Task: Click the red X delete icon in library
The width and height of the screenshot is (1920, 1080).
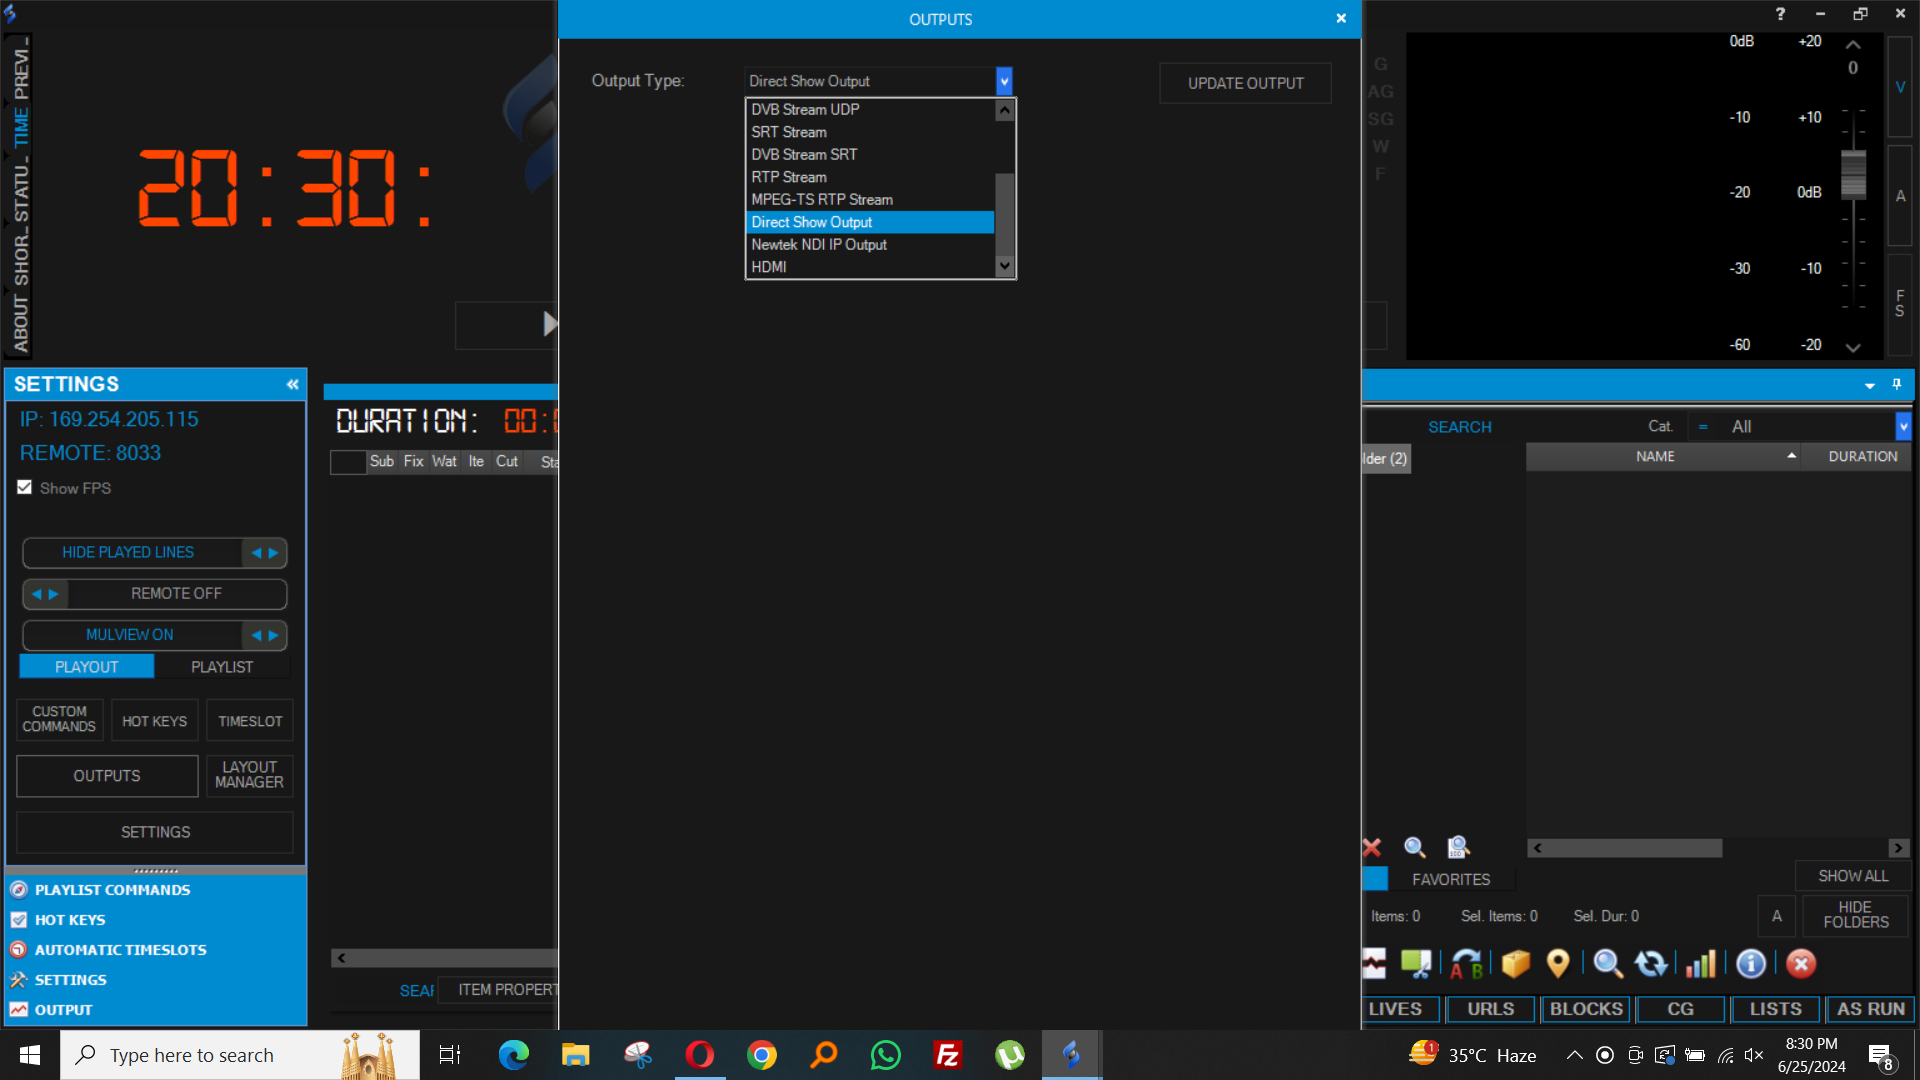Action: pos(1372,848)
